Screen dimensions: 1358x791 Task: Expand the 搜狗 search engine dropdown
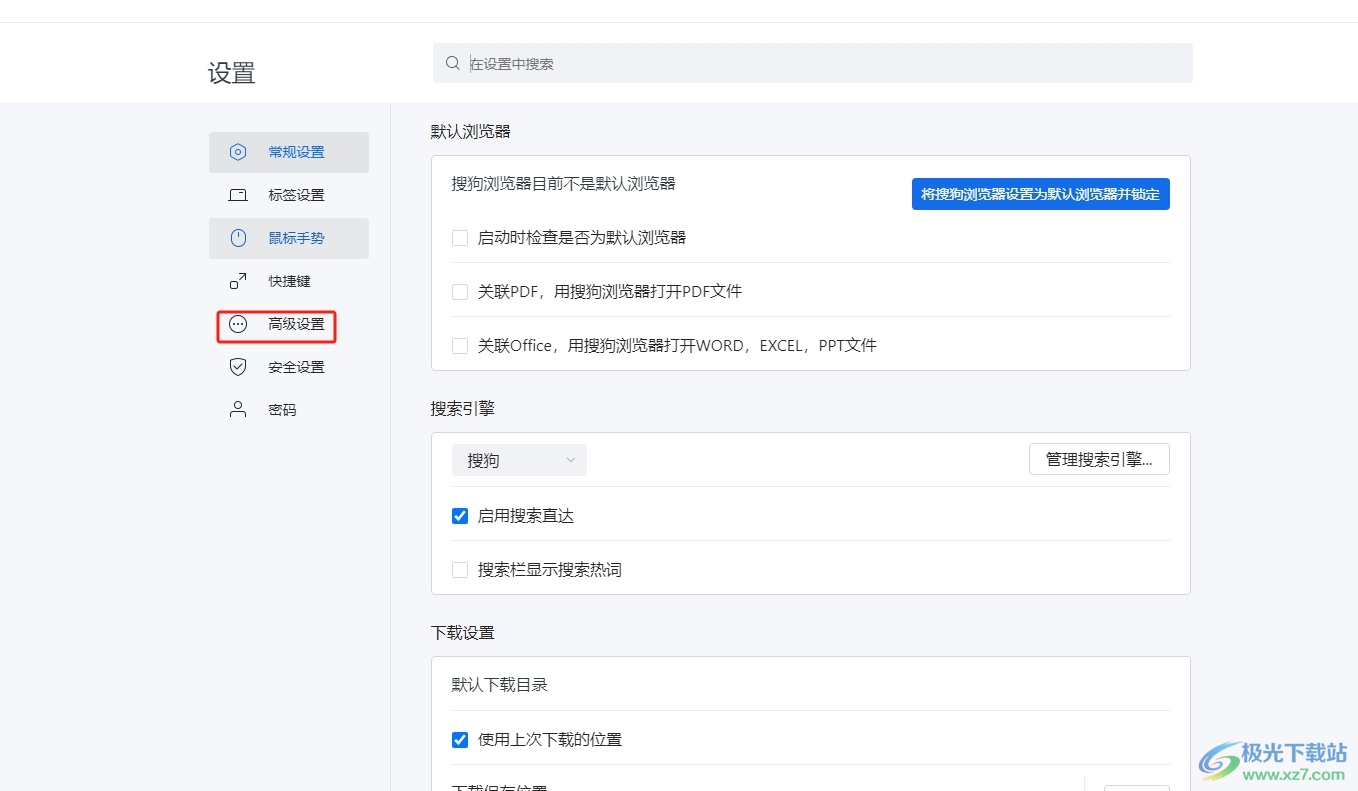[x=519, y=460]
